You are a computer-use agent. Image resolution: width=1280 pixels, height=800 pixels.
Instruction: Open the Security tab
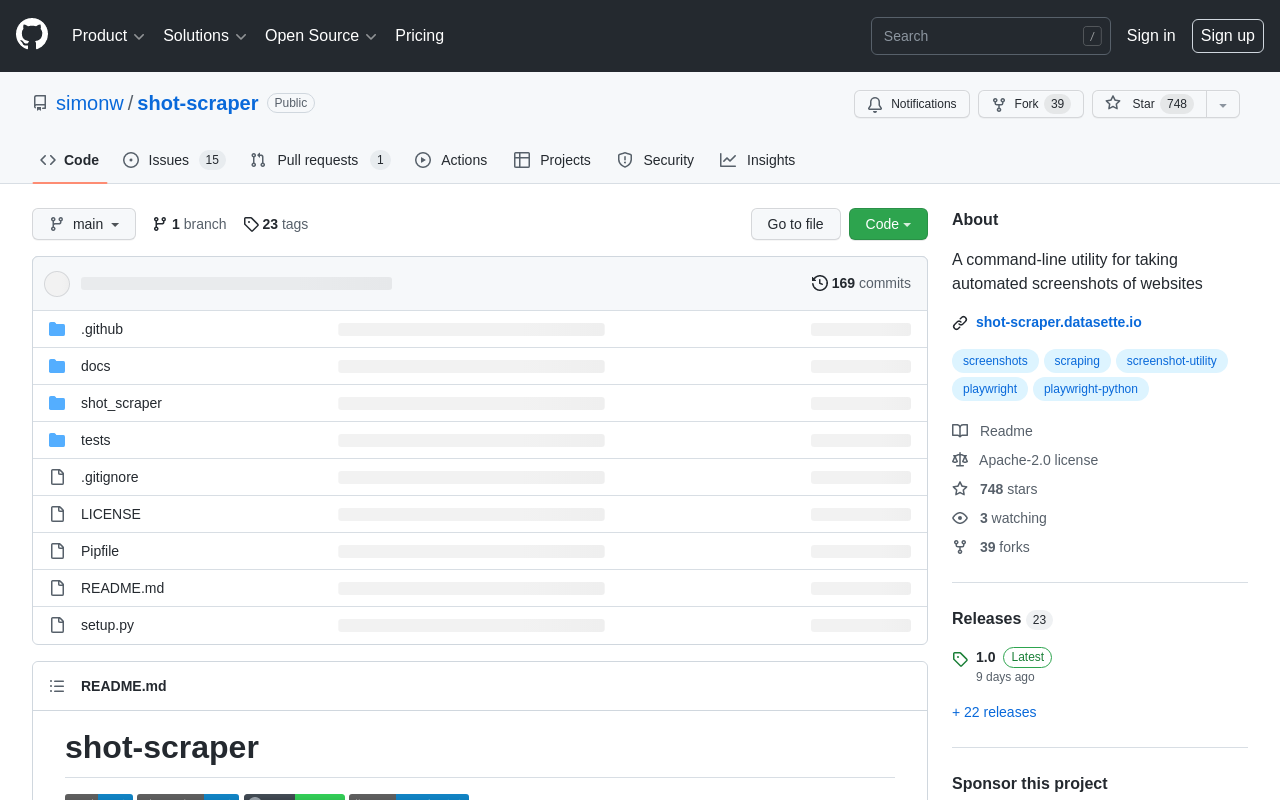click(655, 160)
